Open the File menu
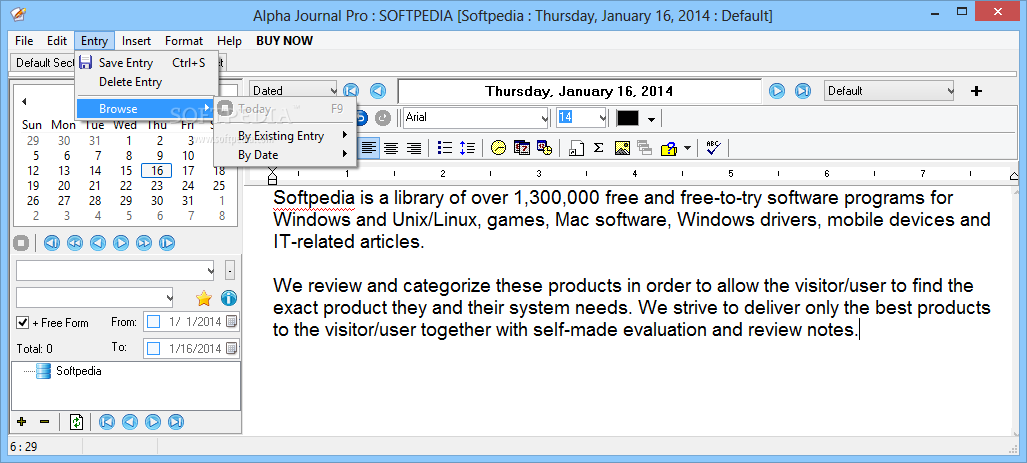1027x463 pixels. point(24,41)
